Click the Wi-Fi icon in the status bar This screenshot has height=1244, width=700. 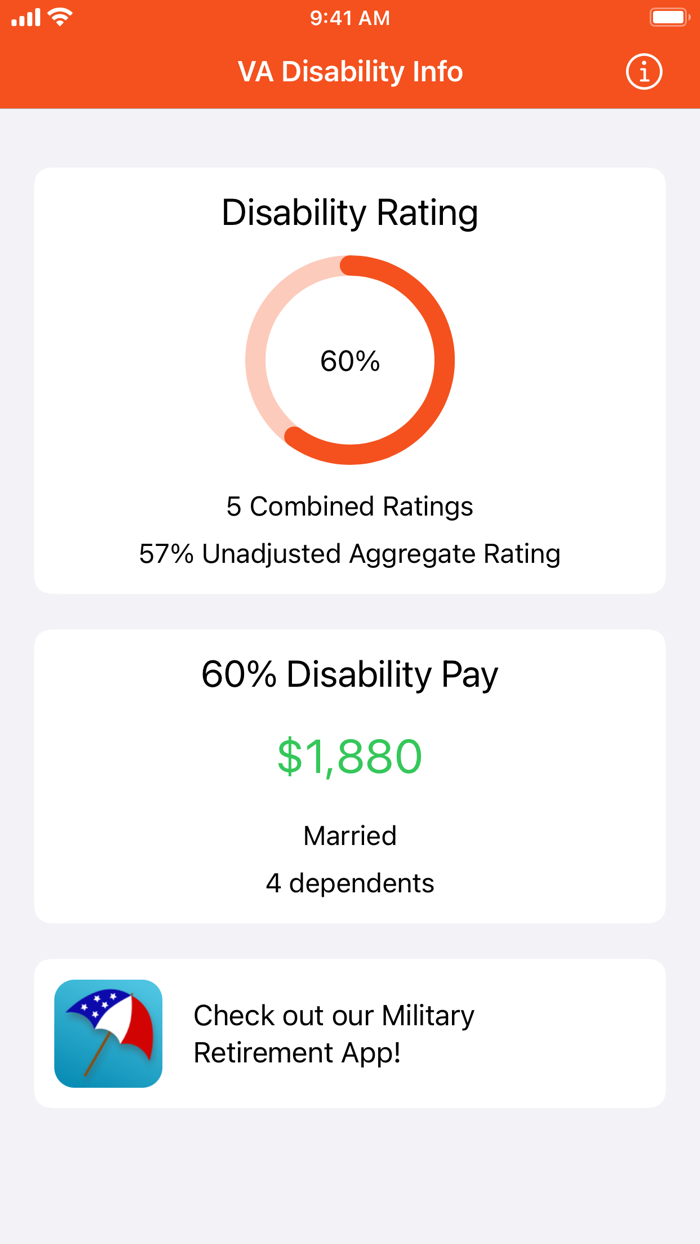(x=58, y=17)
